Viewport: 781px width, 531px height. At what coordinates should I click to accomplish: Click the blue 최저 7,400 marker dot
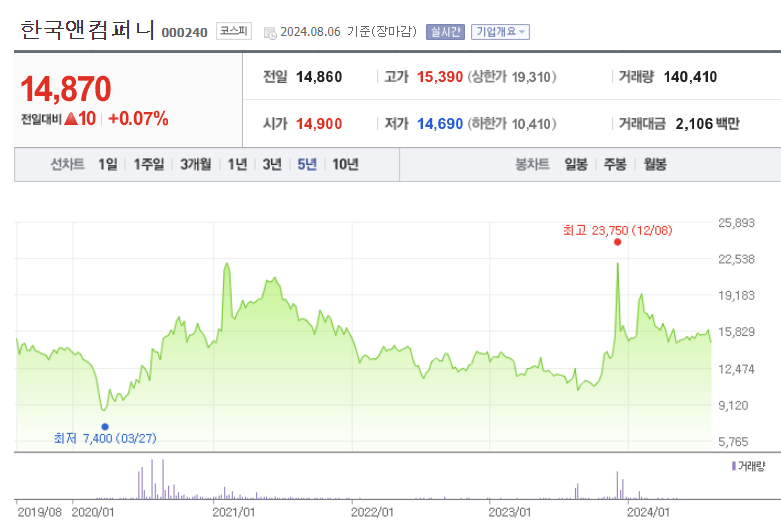(x=105, y=426)
